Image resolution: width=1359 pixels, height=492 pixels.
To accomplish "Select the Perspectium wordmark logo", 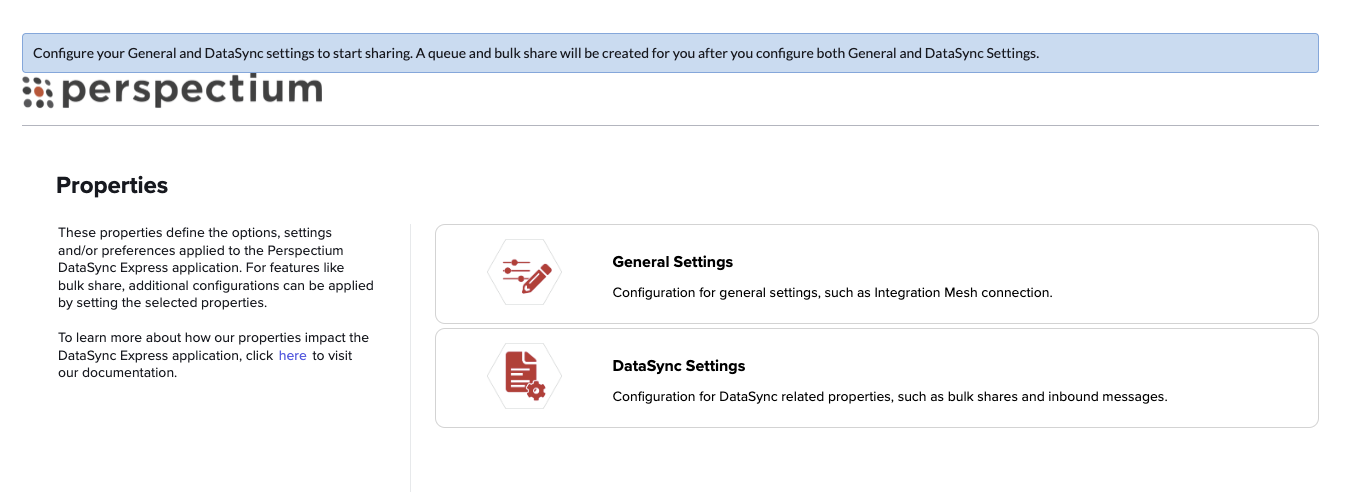I will (x=172, y=91).
